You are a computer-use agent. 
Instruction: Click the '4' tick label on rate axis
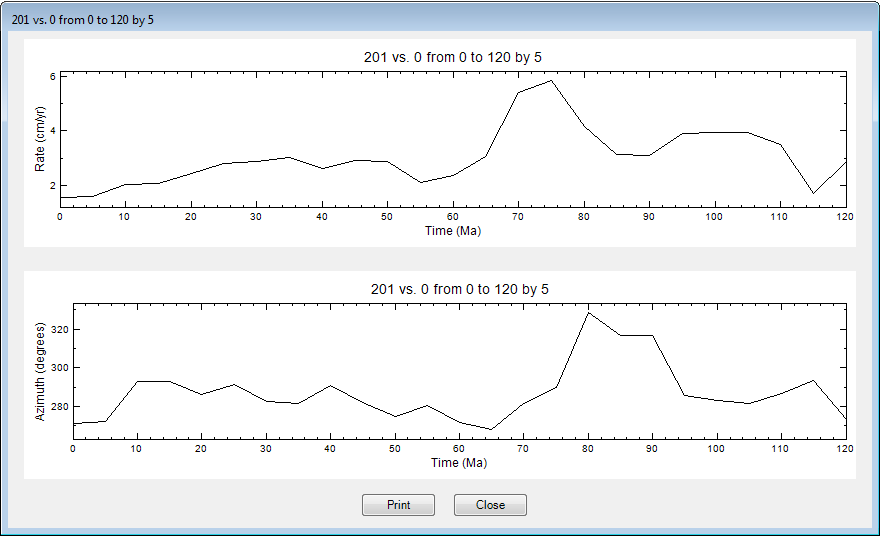click(53, 131)
